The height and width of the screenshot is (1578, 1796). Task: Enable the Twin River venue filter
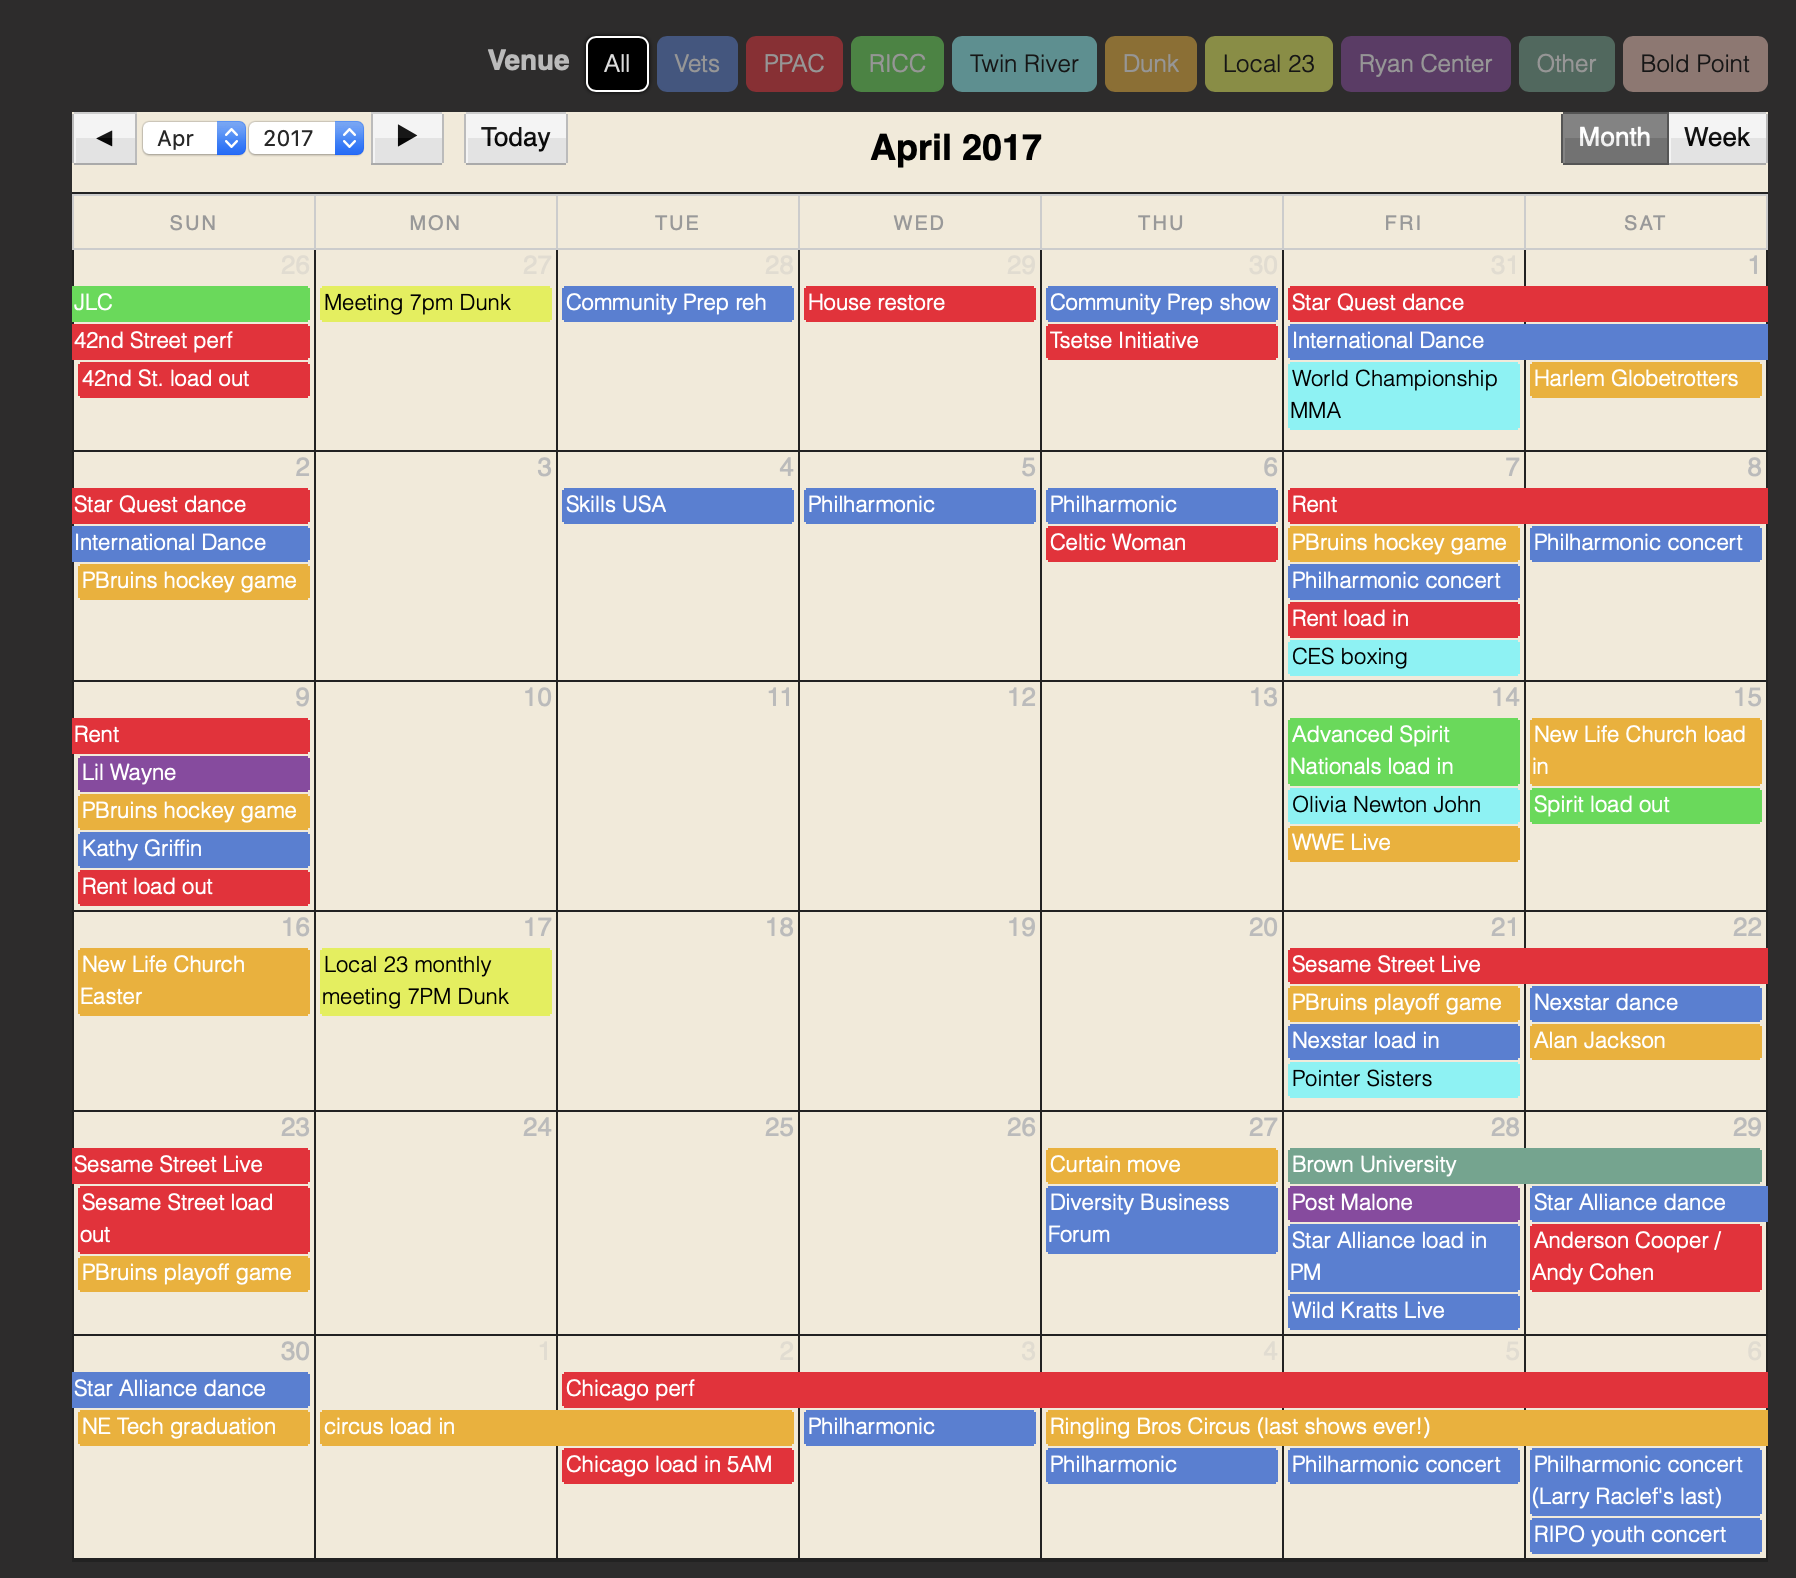click(1024, 64)
